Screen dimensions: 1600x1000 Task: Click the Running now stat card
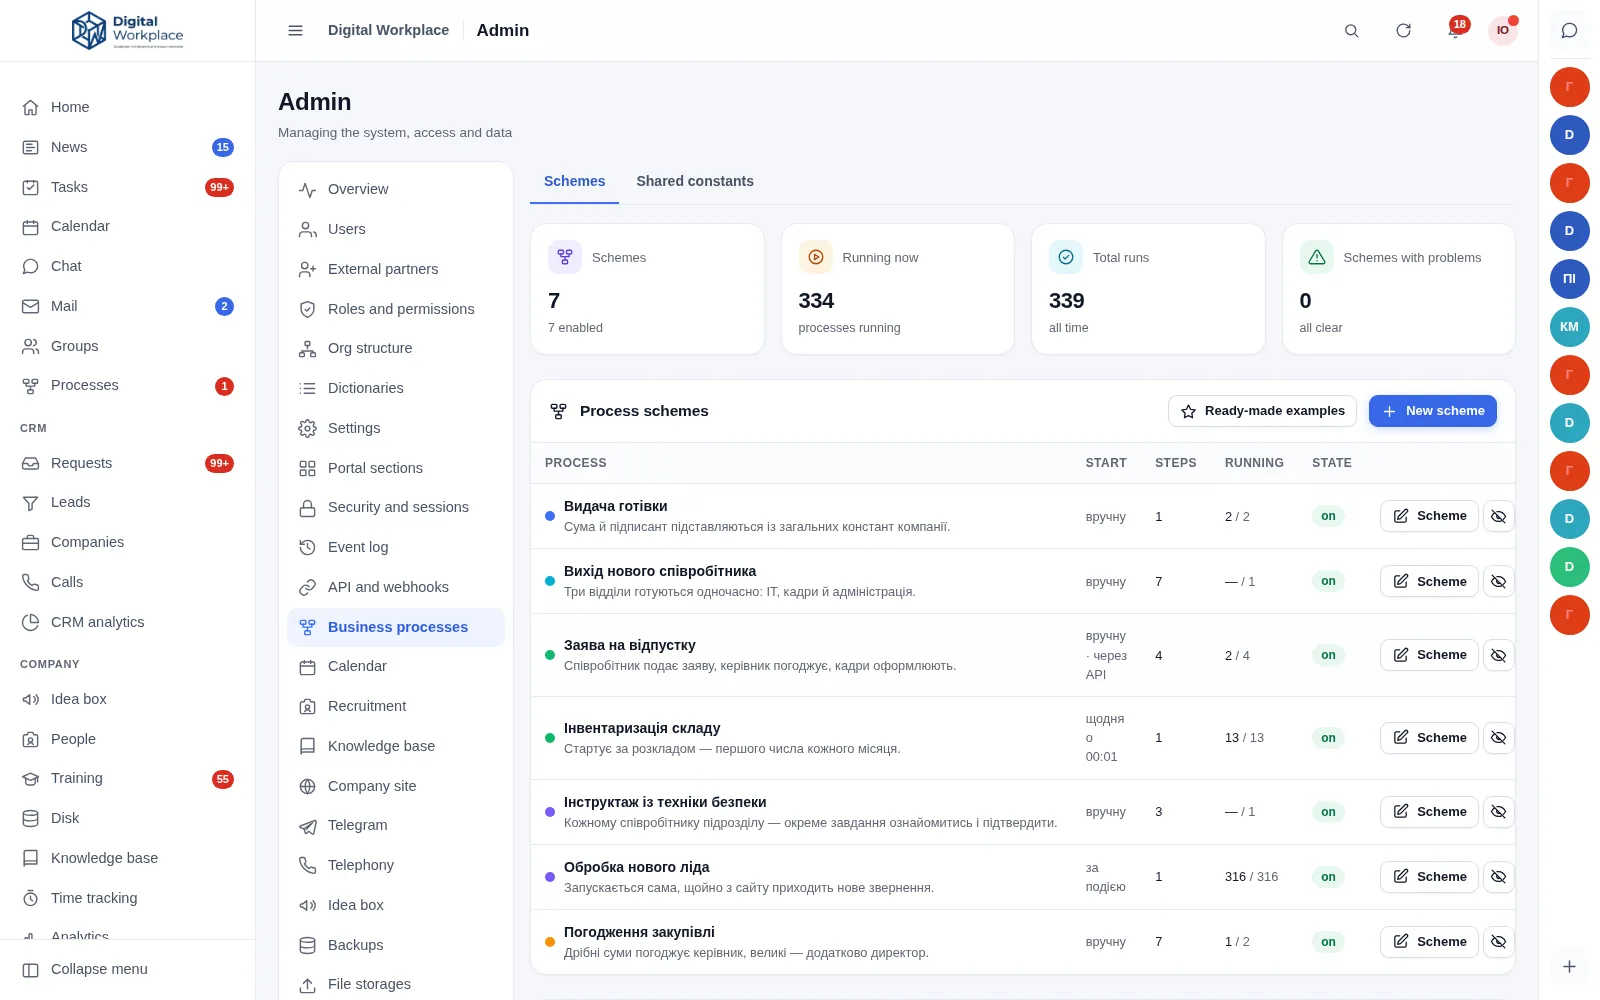pos(898,289)
